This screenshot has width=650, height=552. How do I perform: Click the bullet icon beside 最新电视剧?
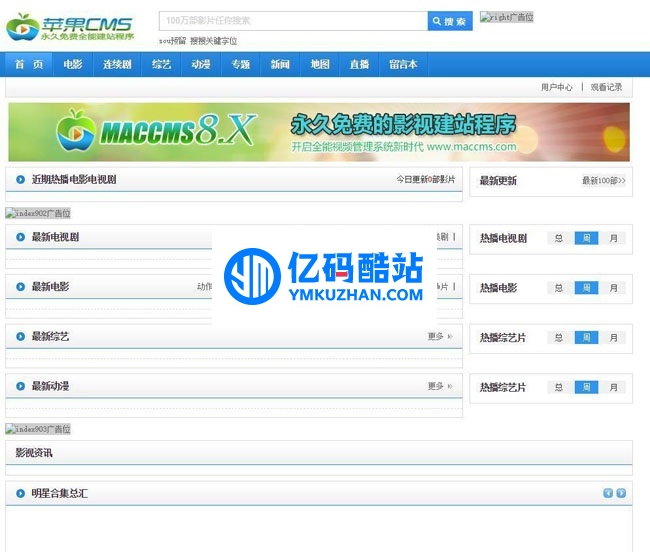20,237
